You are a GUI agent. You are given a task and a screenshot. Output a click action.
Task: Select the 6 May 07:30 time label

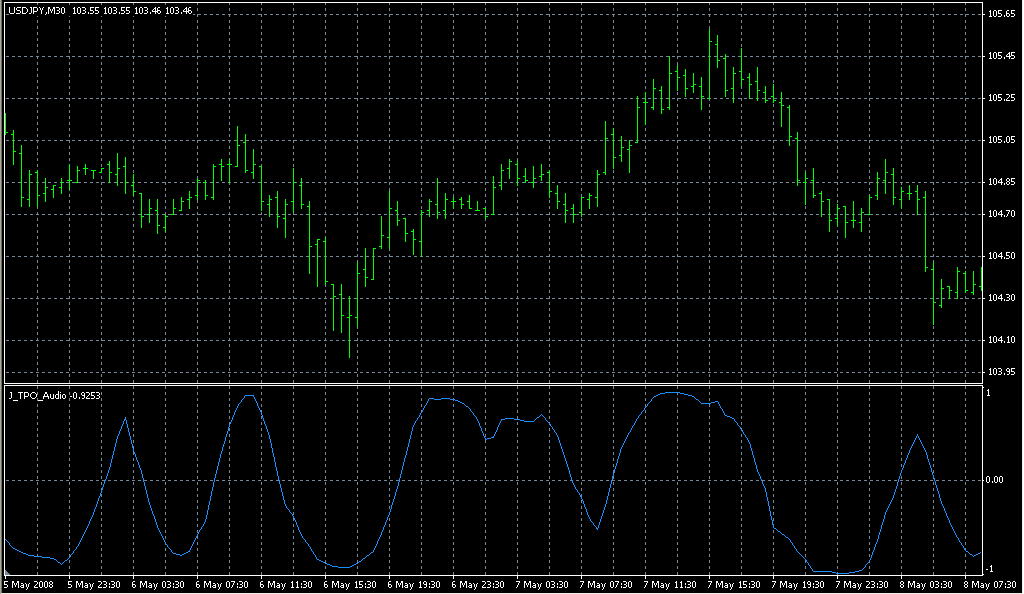tap(222, 585)
